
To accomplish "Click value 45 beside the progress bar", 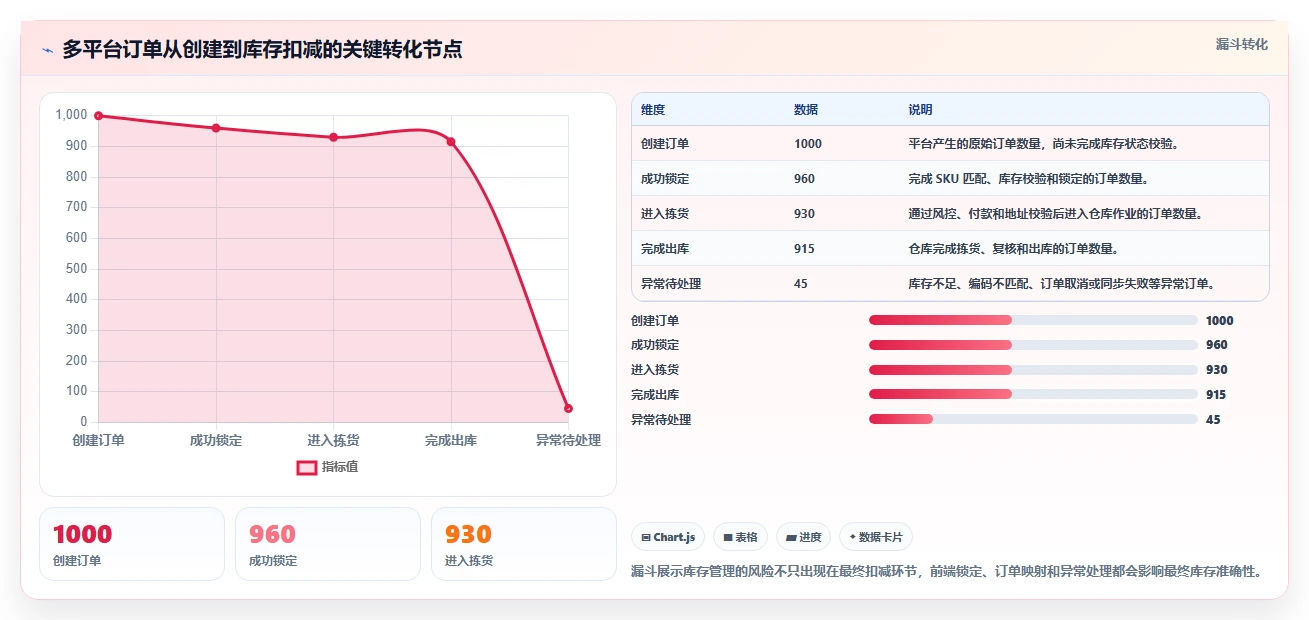I will (1213, 420).
